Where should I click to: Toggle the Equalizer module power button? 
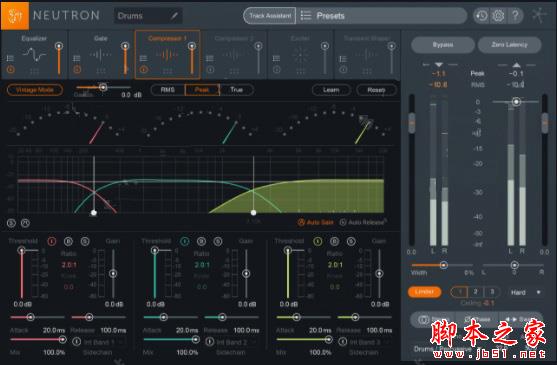(x=10, y=70)
